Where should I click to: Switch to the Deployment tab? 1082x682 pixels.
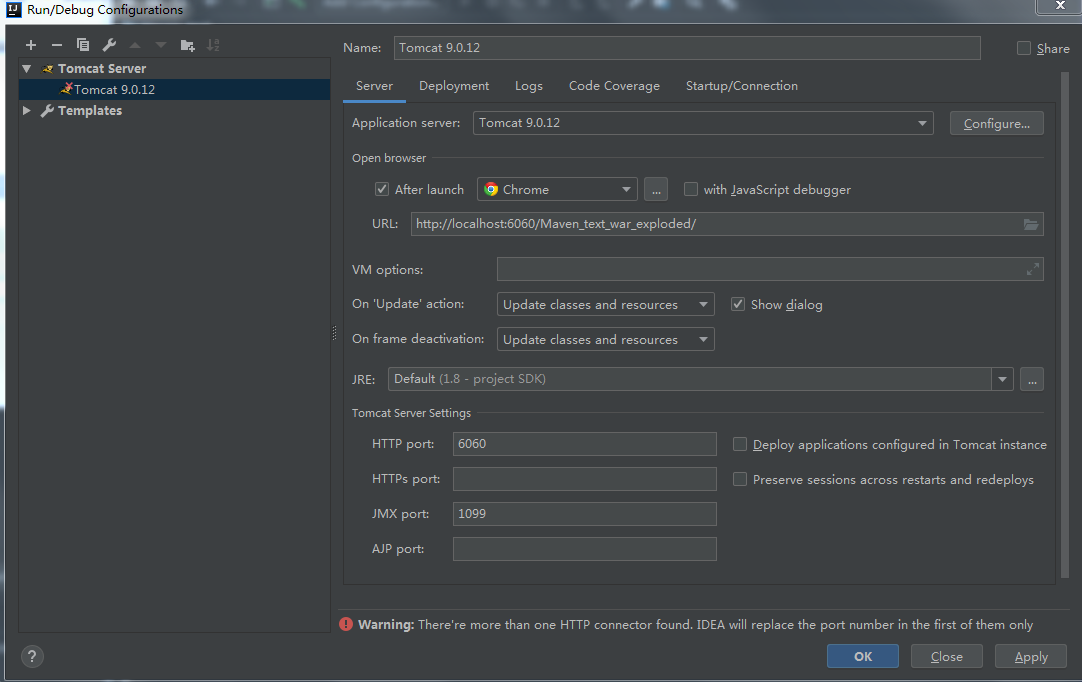pos(453,86)
